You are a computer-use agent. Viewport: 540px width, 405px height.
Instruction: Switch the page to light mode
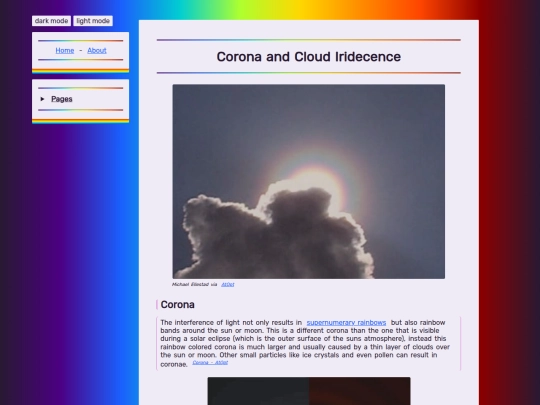point(93,21)
